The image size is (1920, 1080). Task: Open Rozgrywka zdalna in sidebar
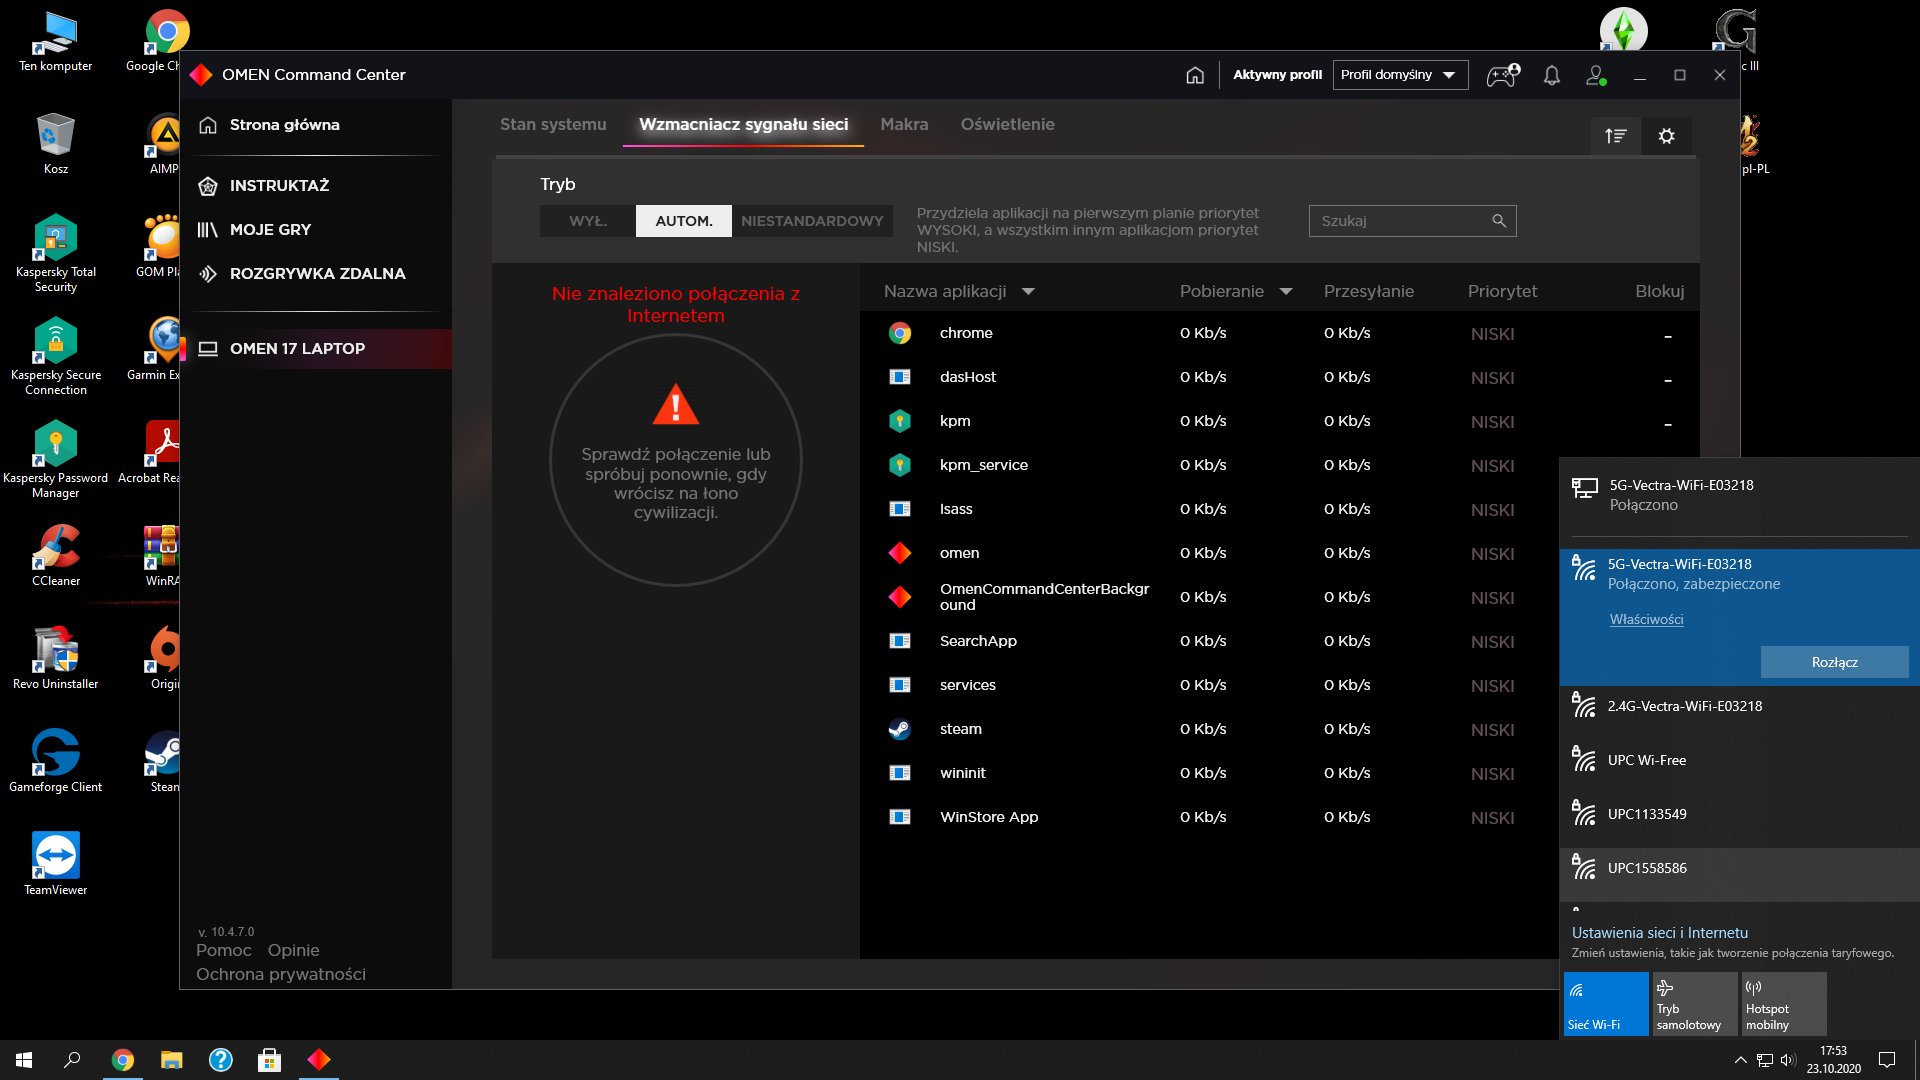[x=317, y=273]
